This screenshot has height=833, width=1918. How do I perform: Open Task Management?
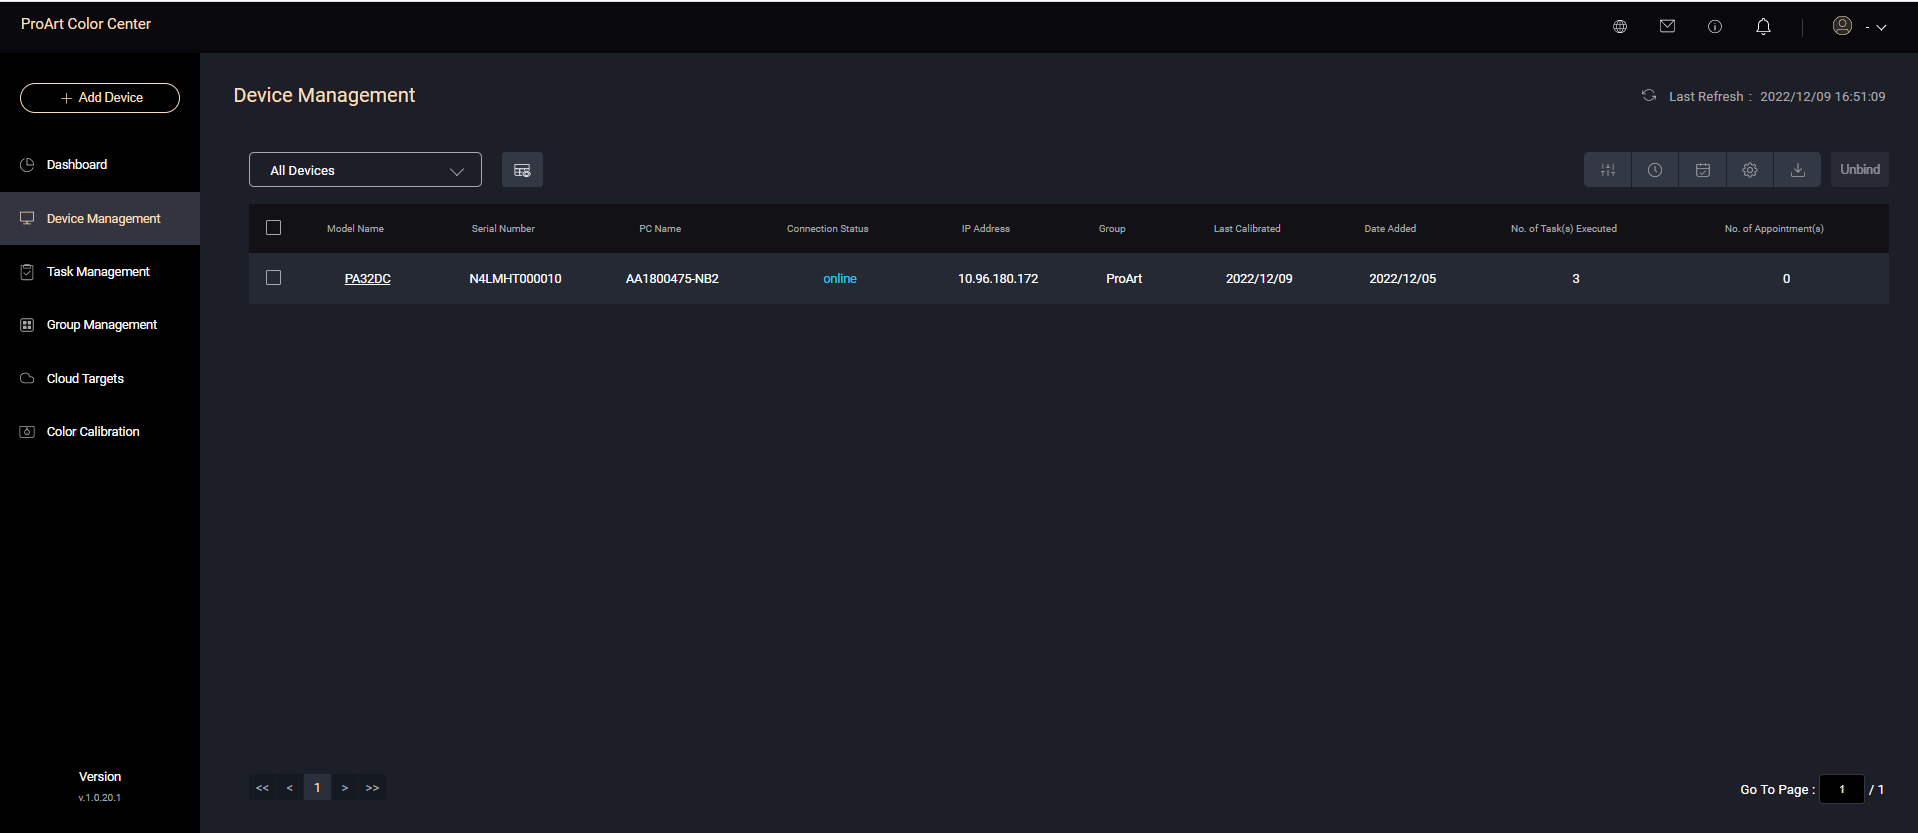[100, 272]
